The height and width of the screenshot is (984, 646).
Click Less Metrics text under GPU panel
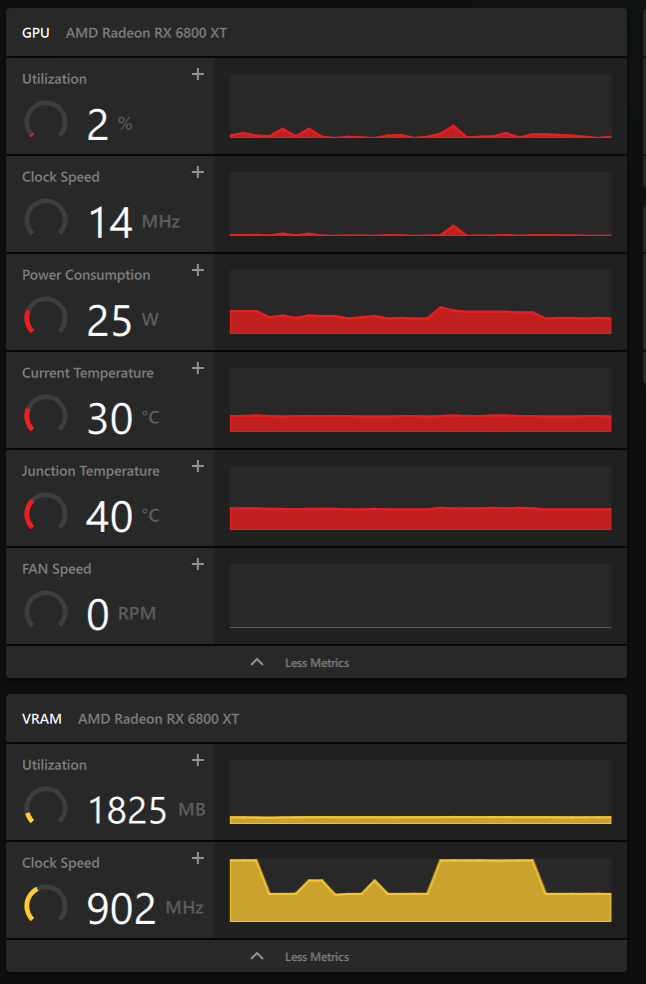(317, 663)
